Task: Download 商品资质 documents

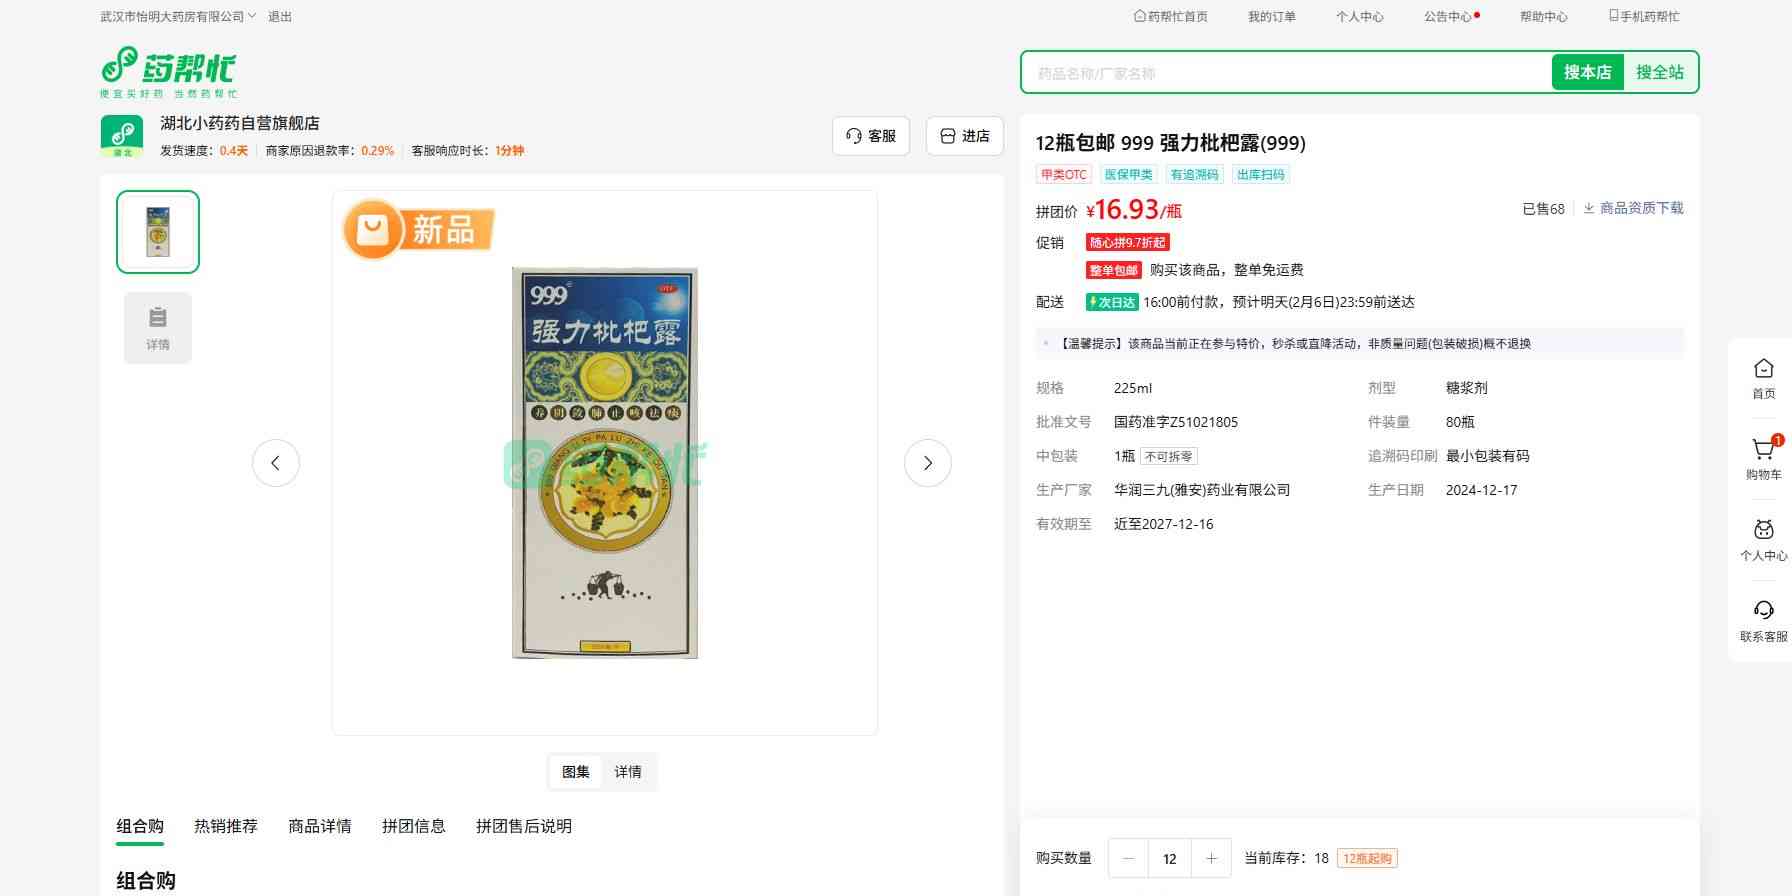Action: coord(1633,208)
